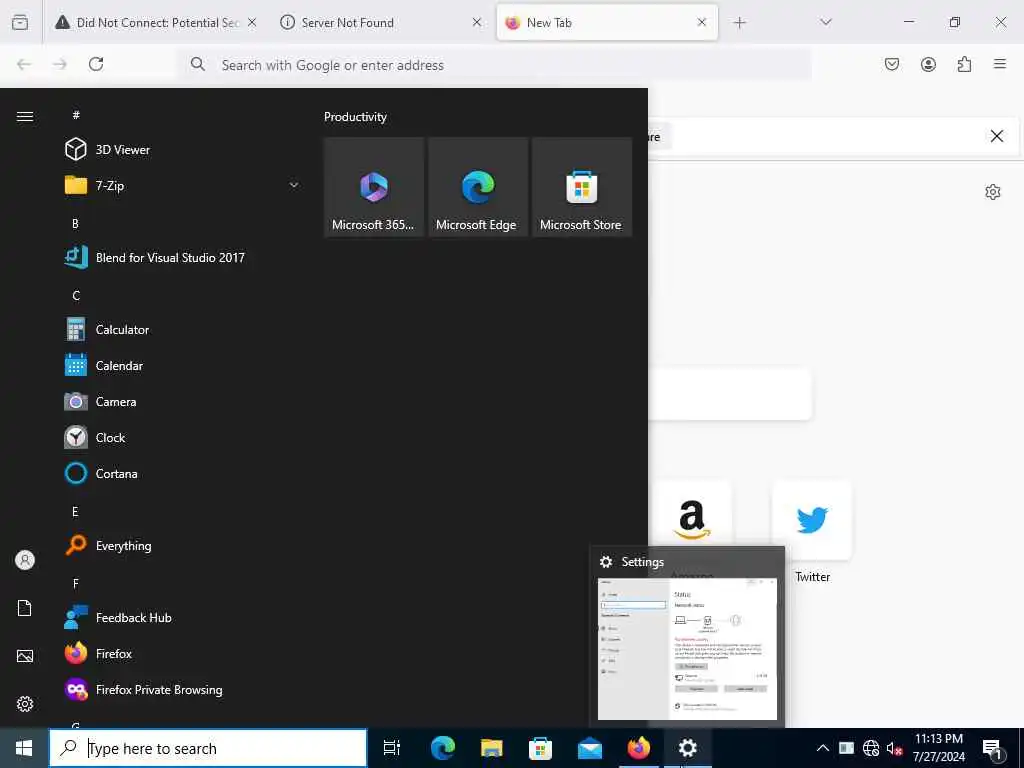
Task: Click the Settings taskbar icon
Action: [688, 748]
